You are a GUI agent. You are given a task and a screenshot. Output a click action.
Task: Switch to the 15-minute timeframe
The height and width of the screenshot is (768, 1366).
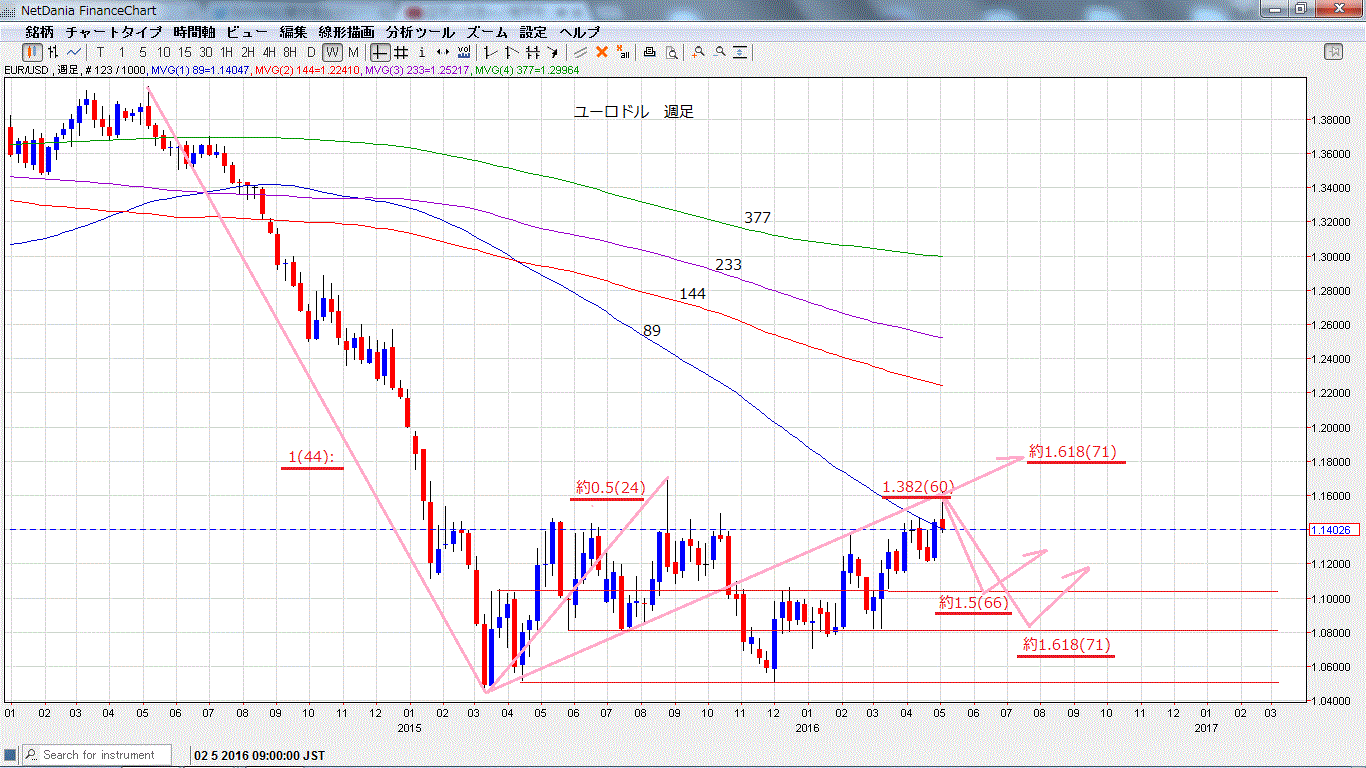click(184, 51)
